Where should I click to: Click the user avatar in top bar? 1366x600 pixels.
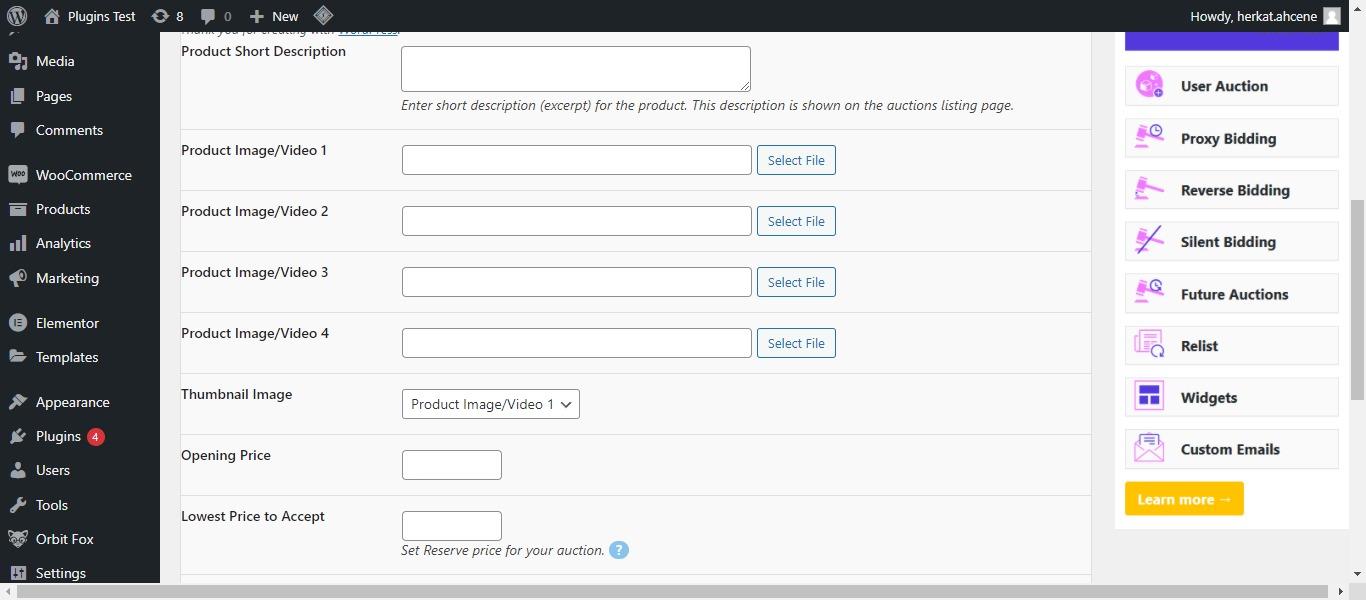pos(1331,16)
